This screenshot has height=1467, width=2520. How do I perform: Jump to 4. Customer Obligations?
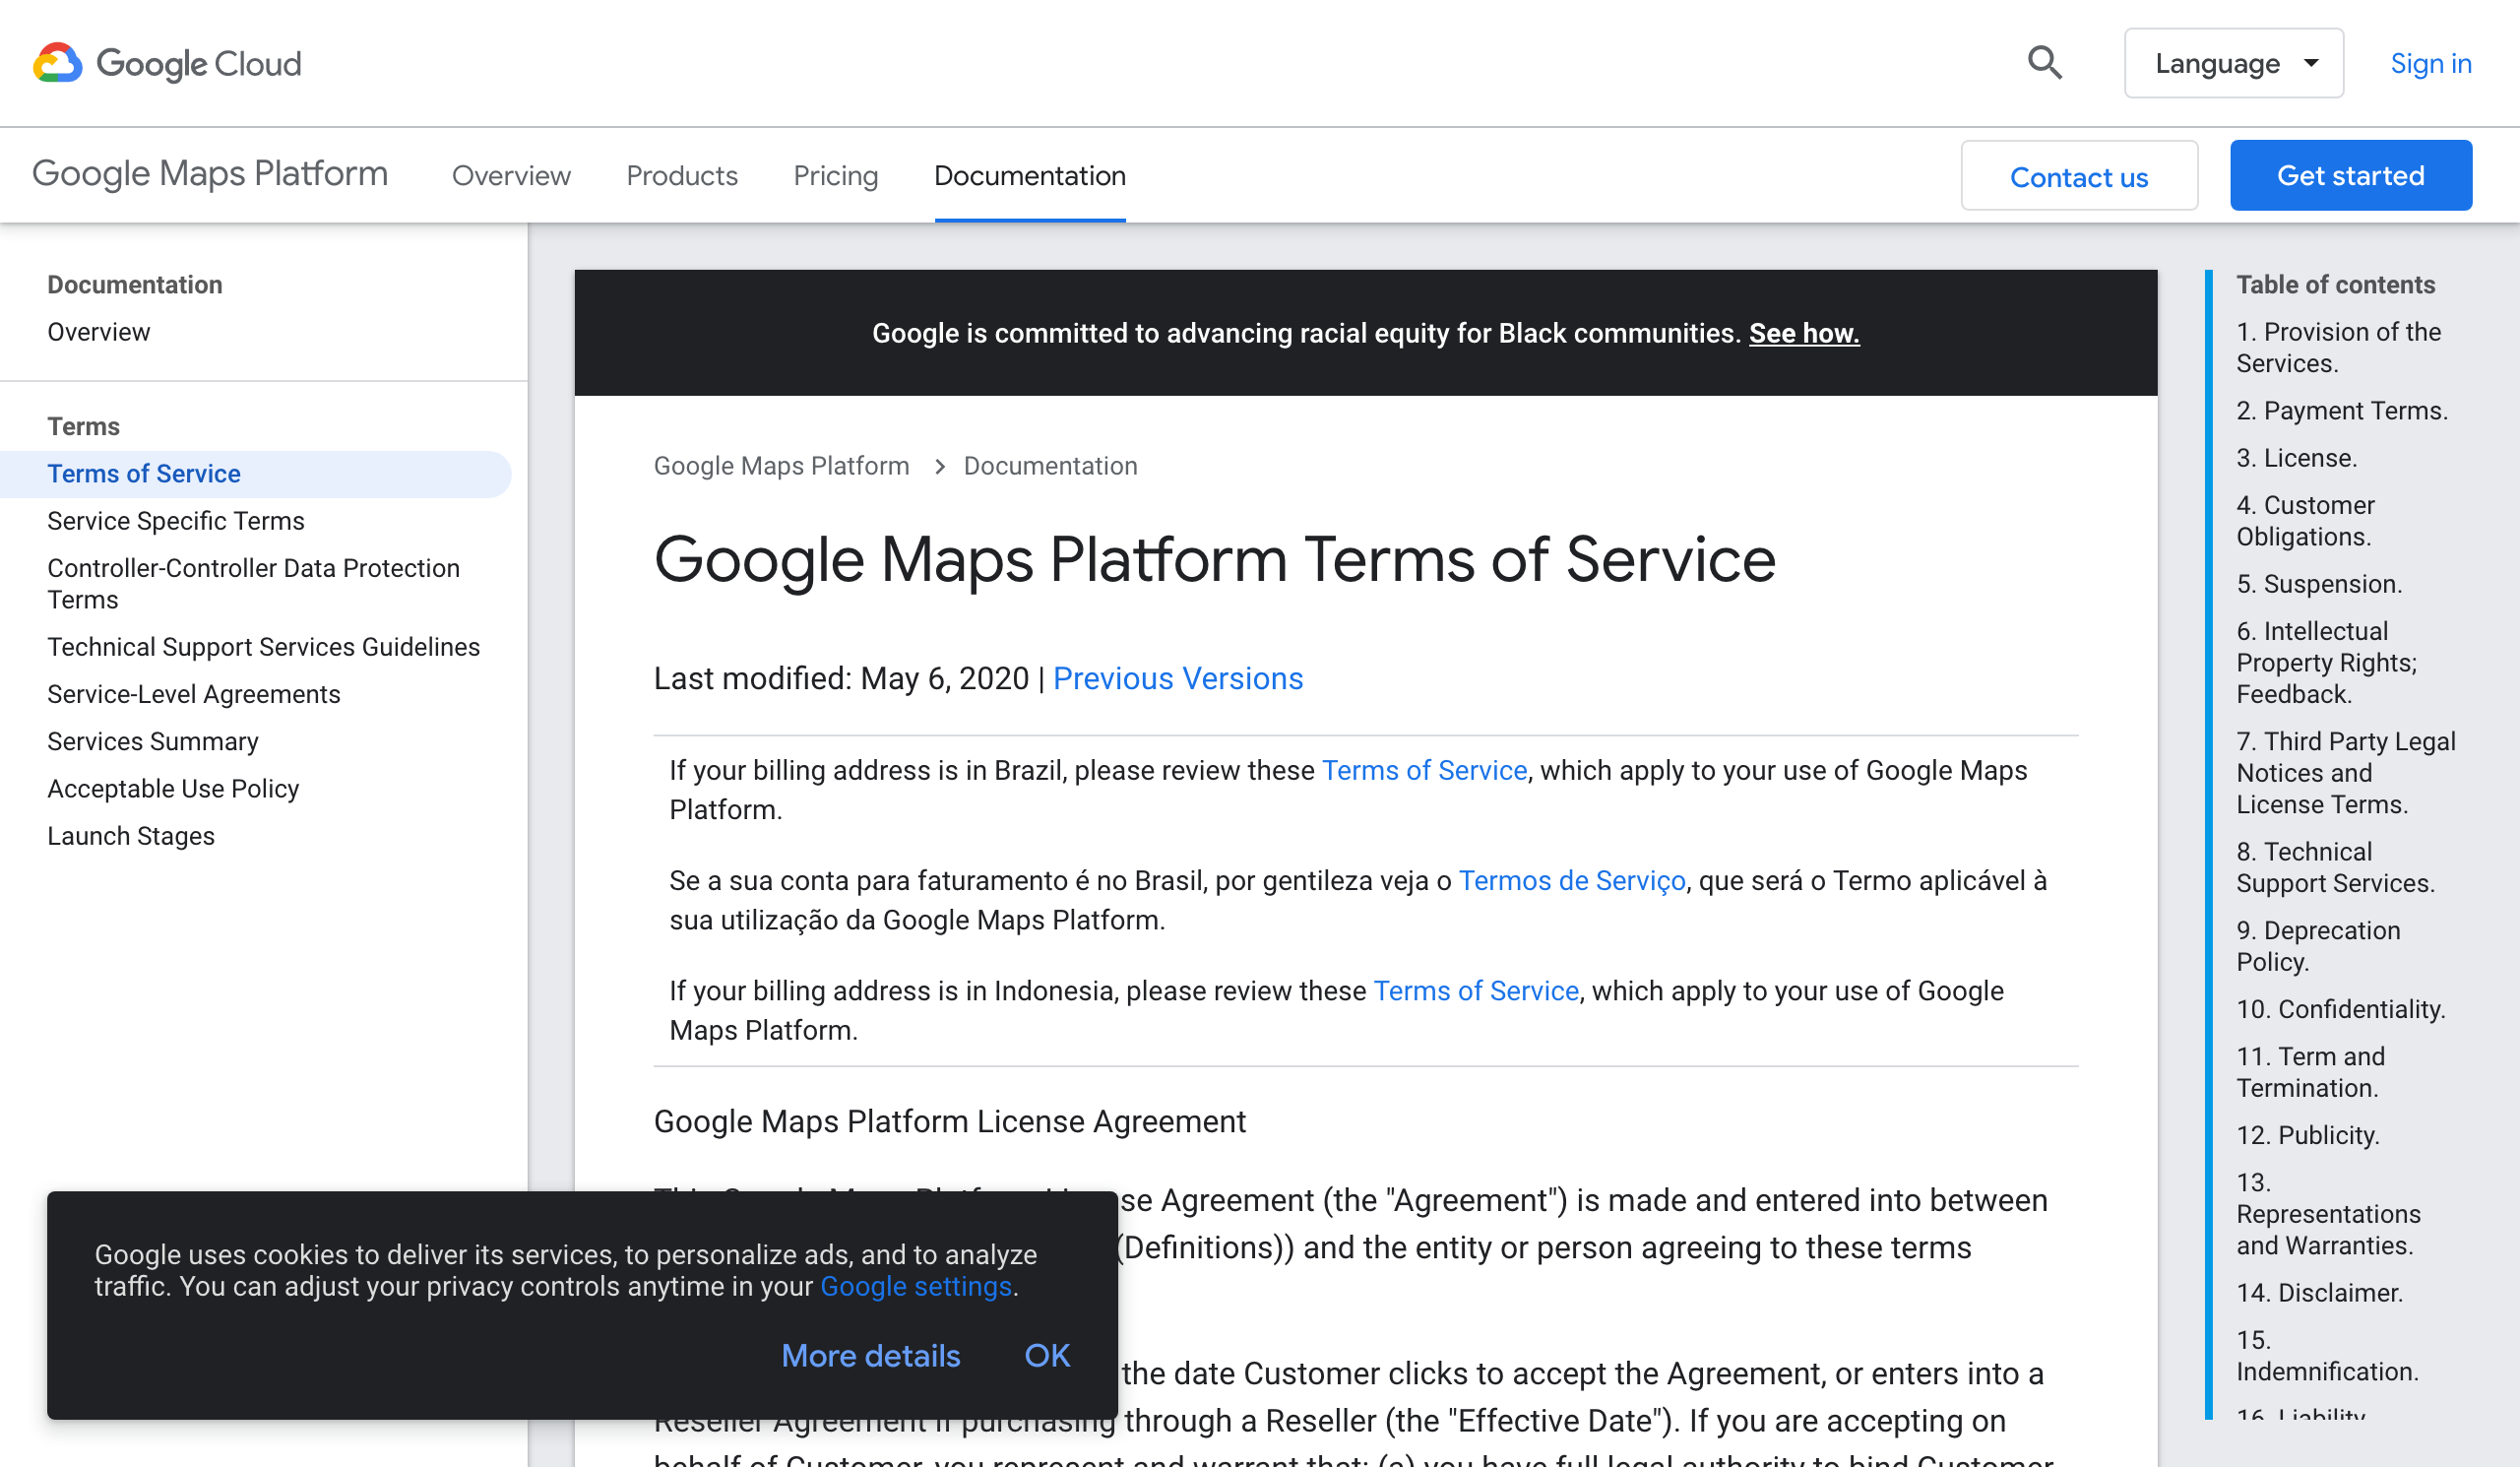pyautogui.click(x=2305, y=521)
